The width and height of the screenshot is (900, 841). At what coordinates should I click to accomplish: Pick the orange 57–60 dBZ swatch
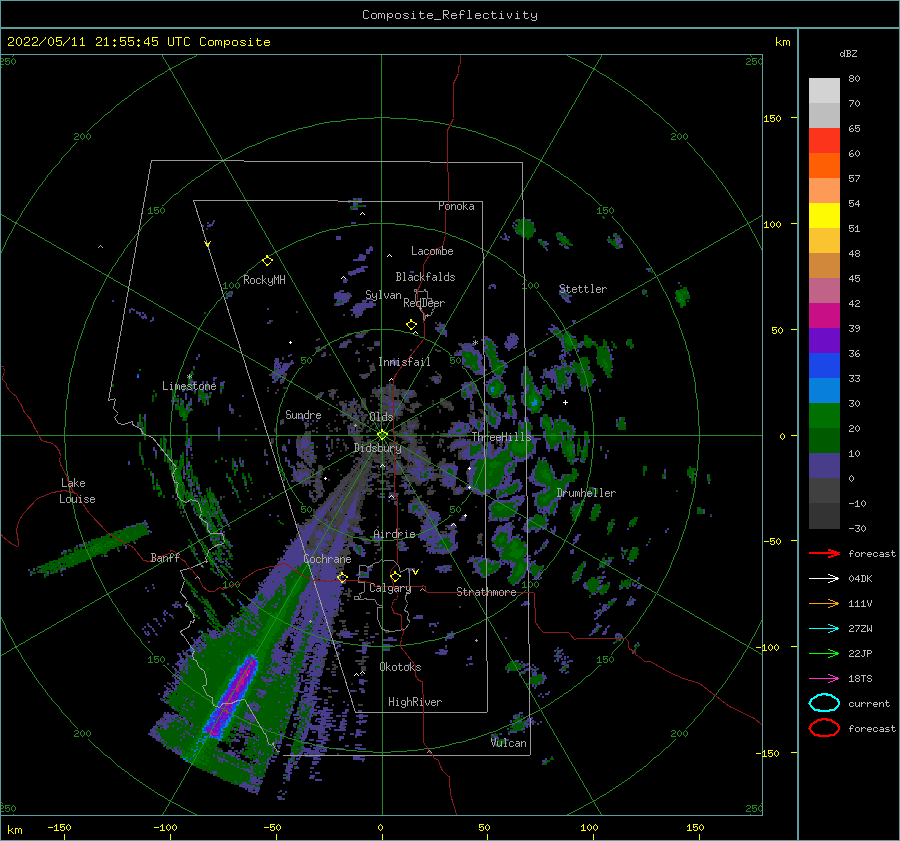824,166
